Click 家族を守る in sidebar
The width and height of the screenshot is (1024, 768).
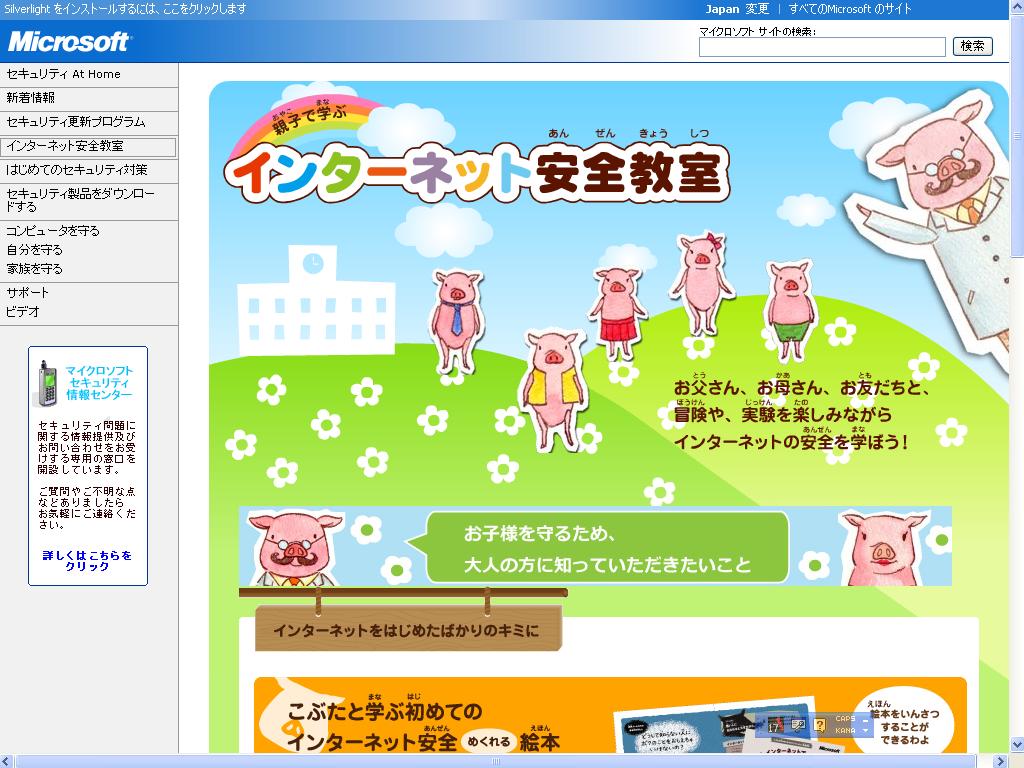(x=35, y=268)
